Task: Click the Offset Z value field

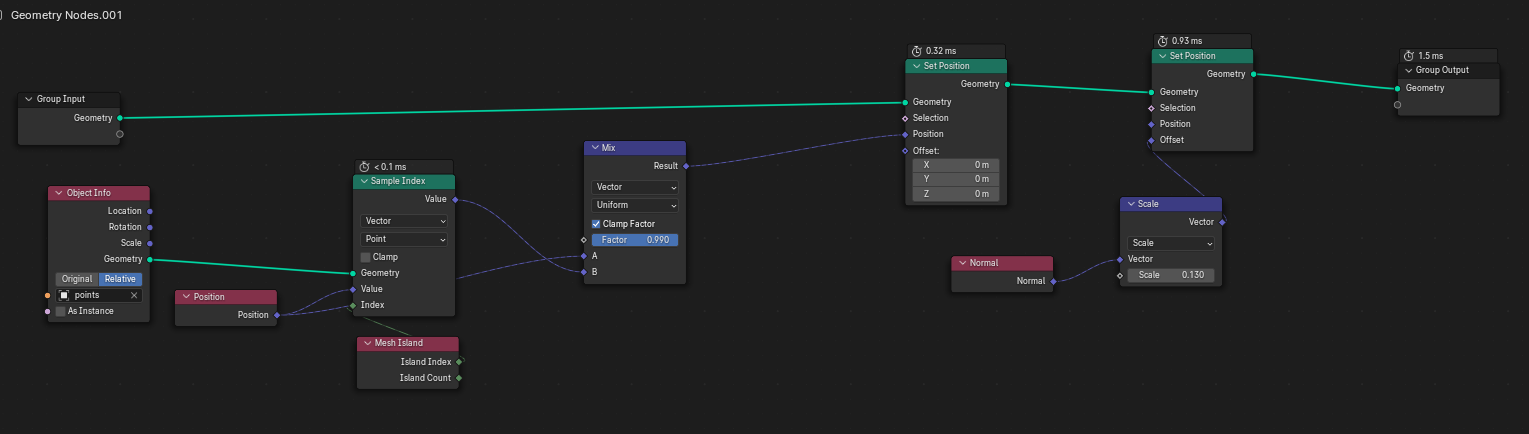Action: point(955,194)
